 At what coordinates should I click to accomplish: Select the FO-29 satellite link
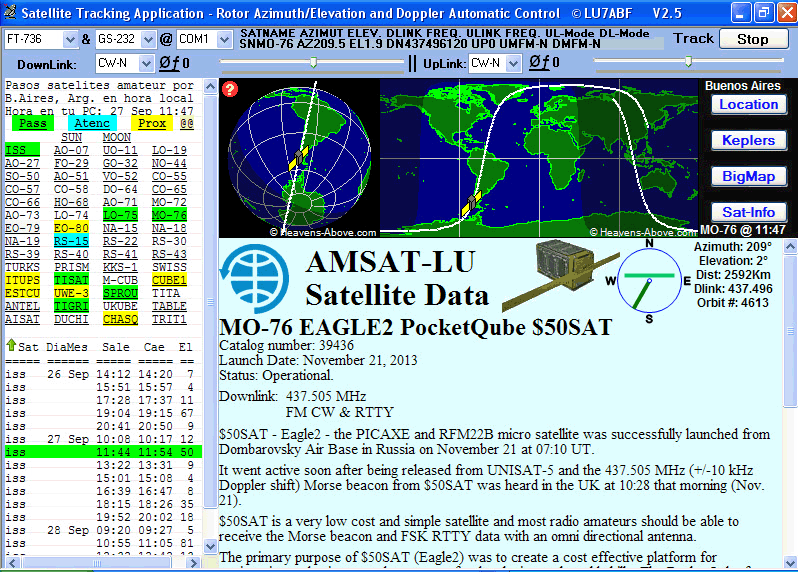(x=71, y=163)
